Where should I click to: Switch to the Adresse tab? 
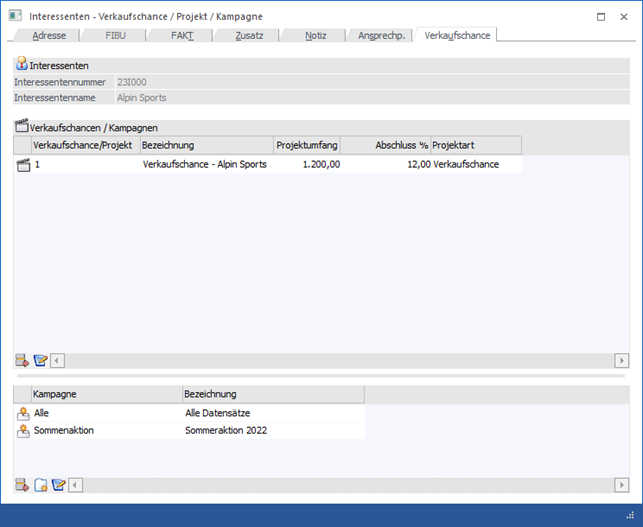point(50,35)
